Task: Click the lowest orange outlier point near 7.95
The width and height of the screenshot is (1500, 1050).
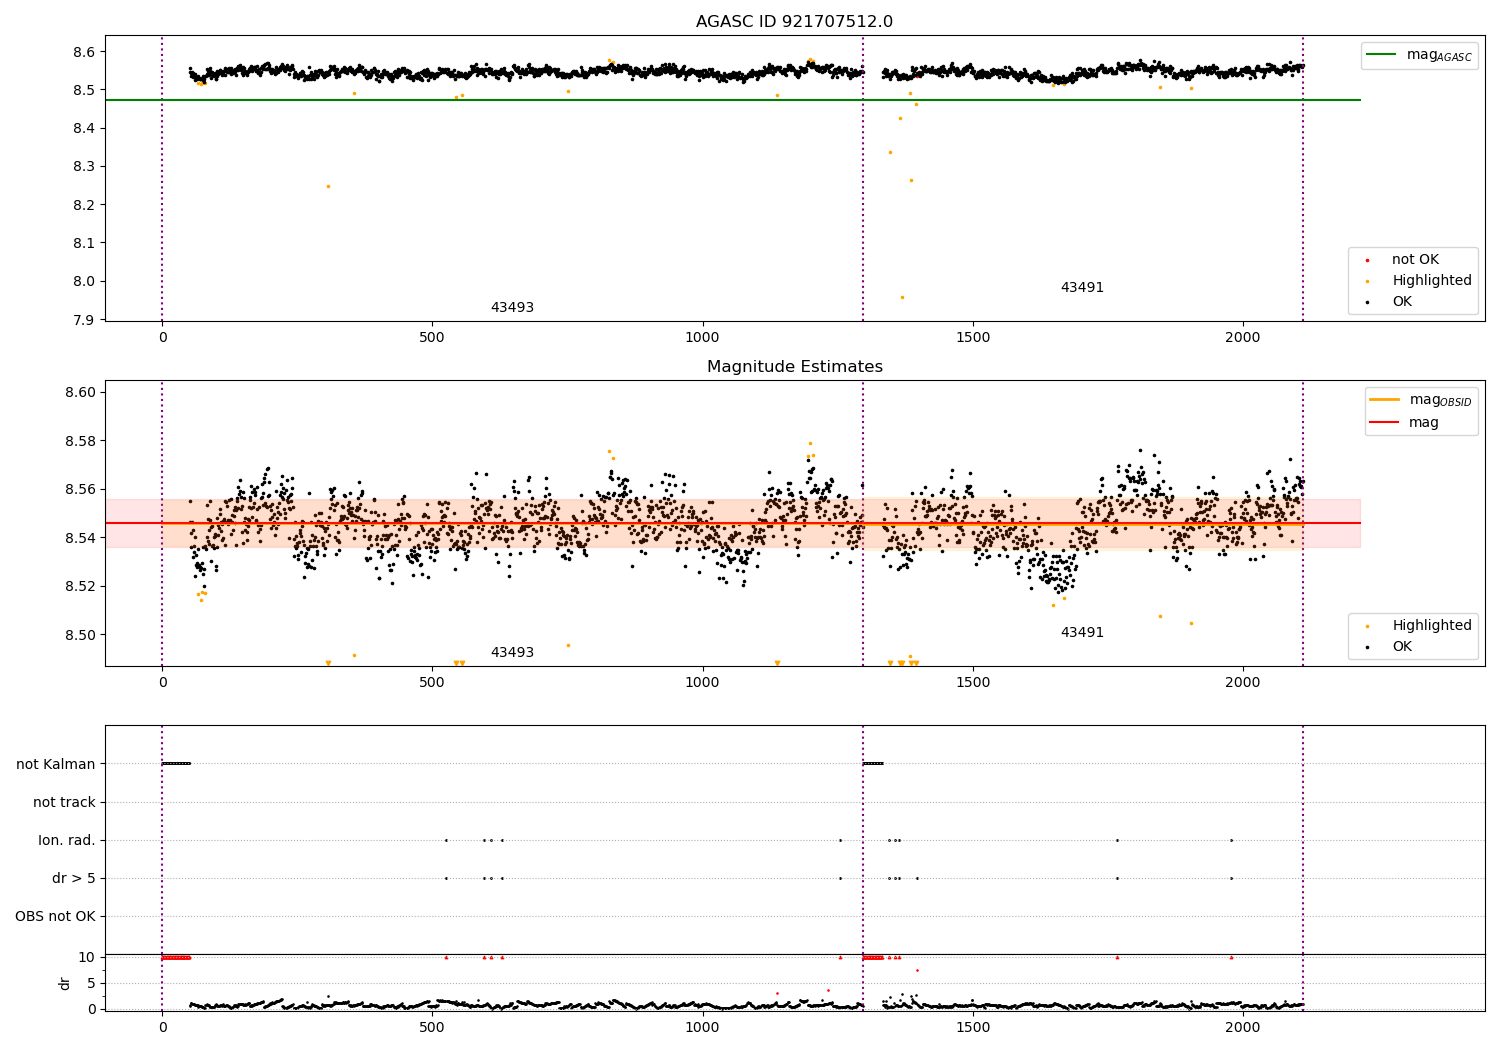Action: (x=902, y=297)
